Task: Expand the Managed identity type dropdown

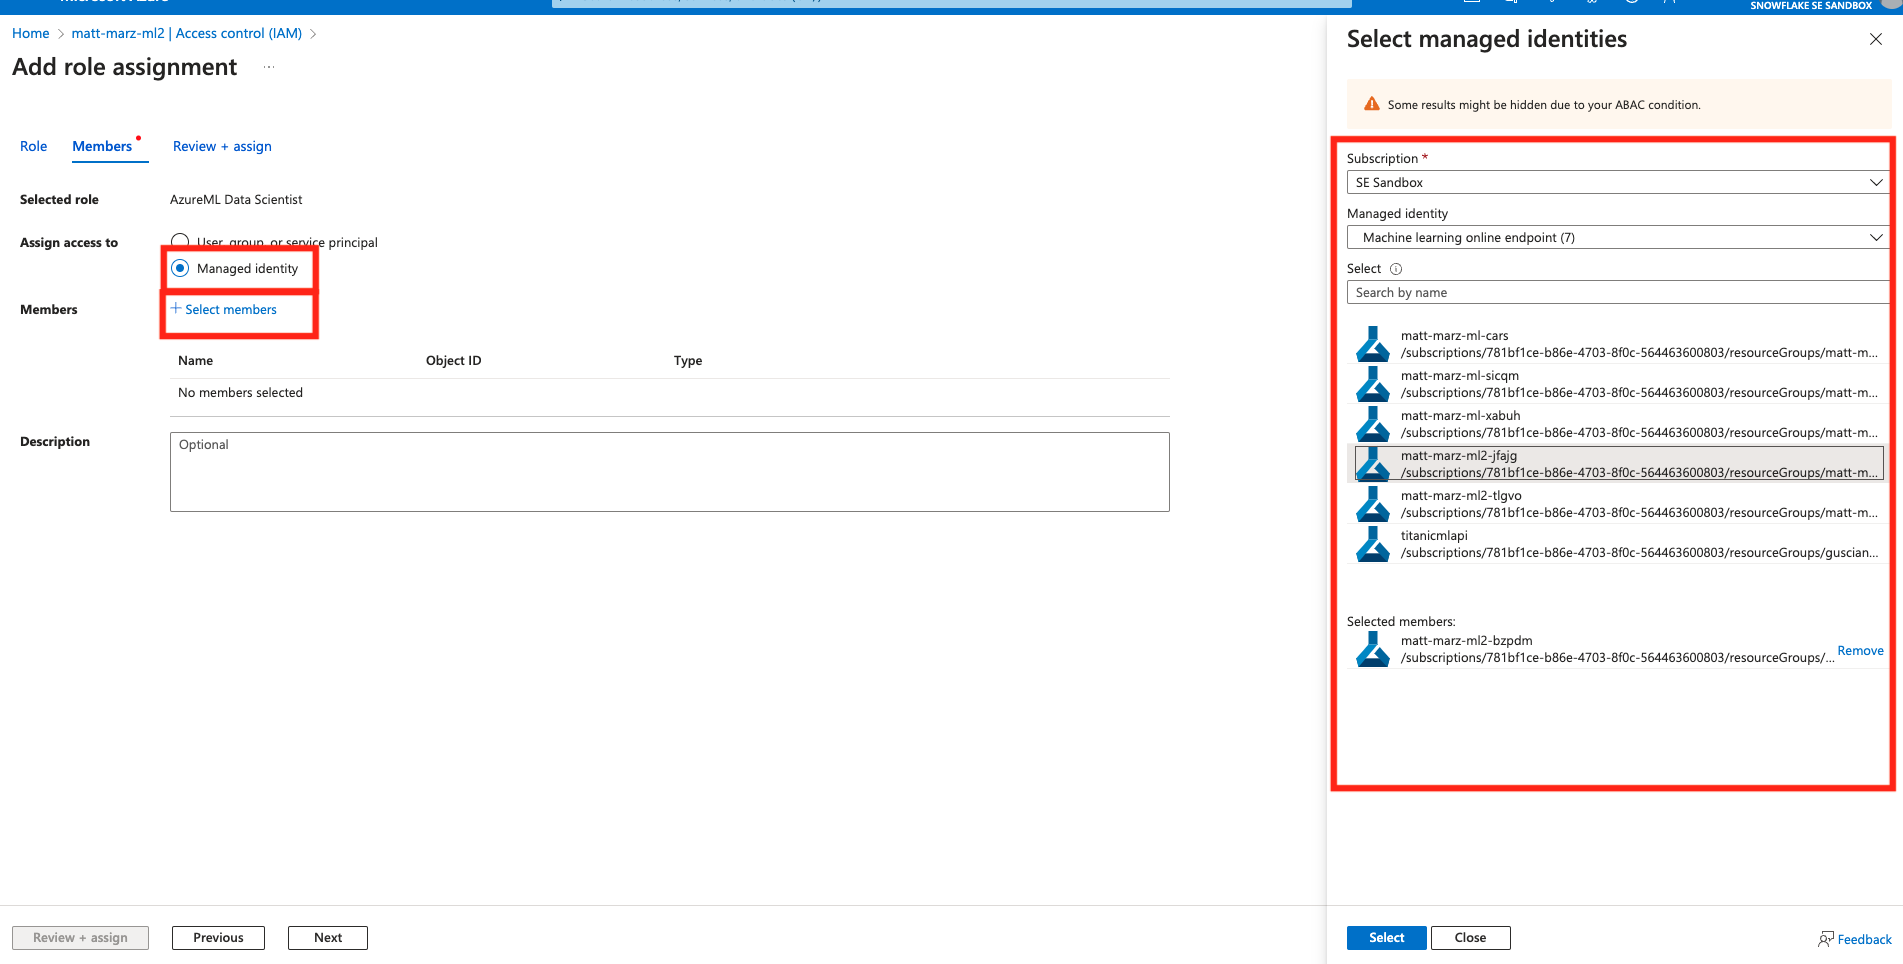Action: pyautogui.click(x=1615, y=237)
